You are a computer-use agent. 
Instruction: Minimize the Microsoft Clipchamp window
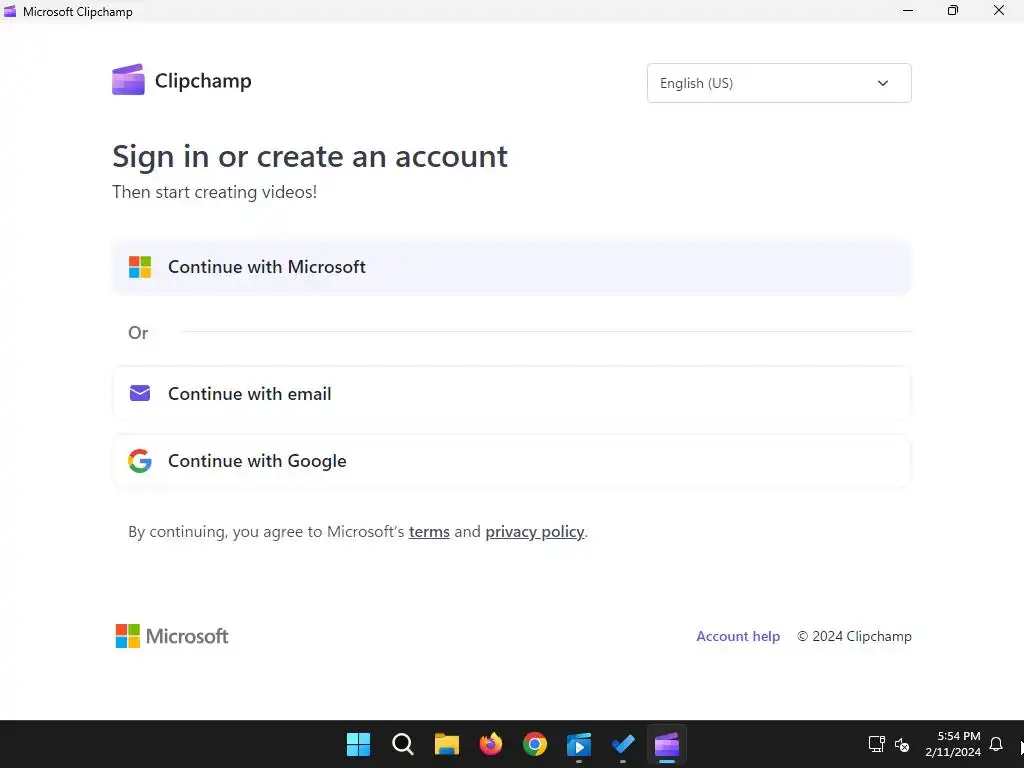click(908, 10)
